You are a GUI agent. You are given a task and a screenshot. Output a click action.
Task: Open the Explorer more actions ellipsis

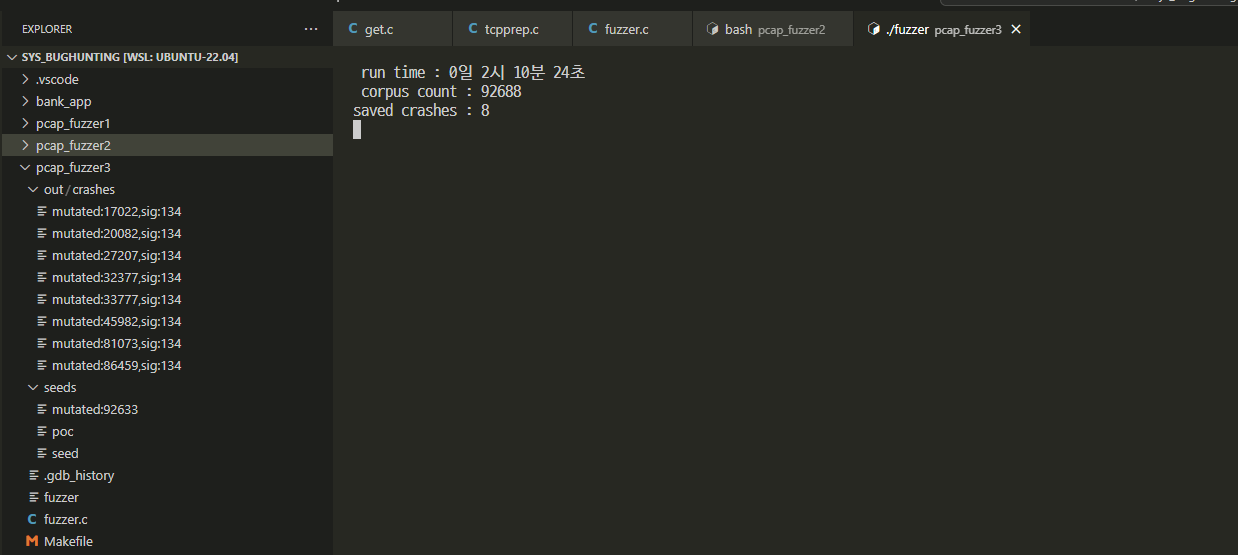pos(311,29)
